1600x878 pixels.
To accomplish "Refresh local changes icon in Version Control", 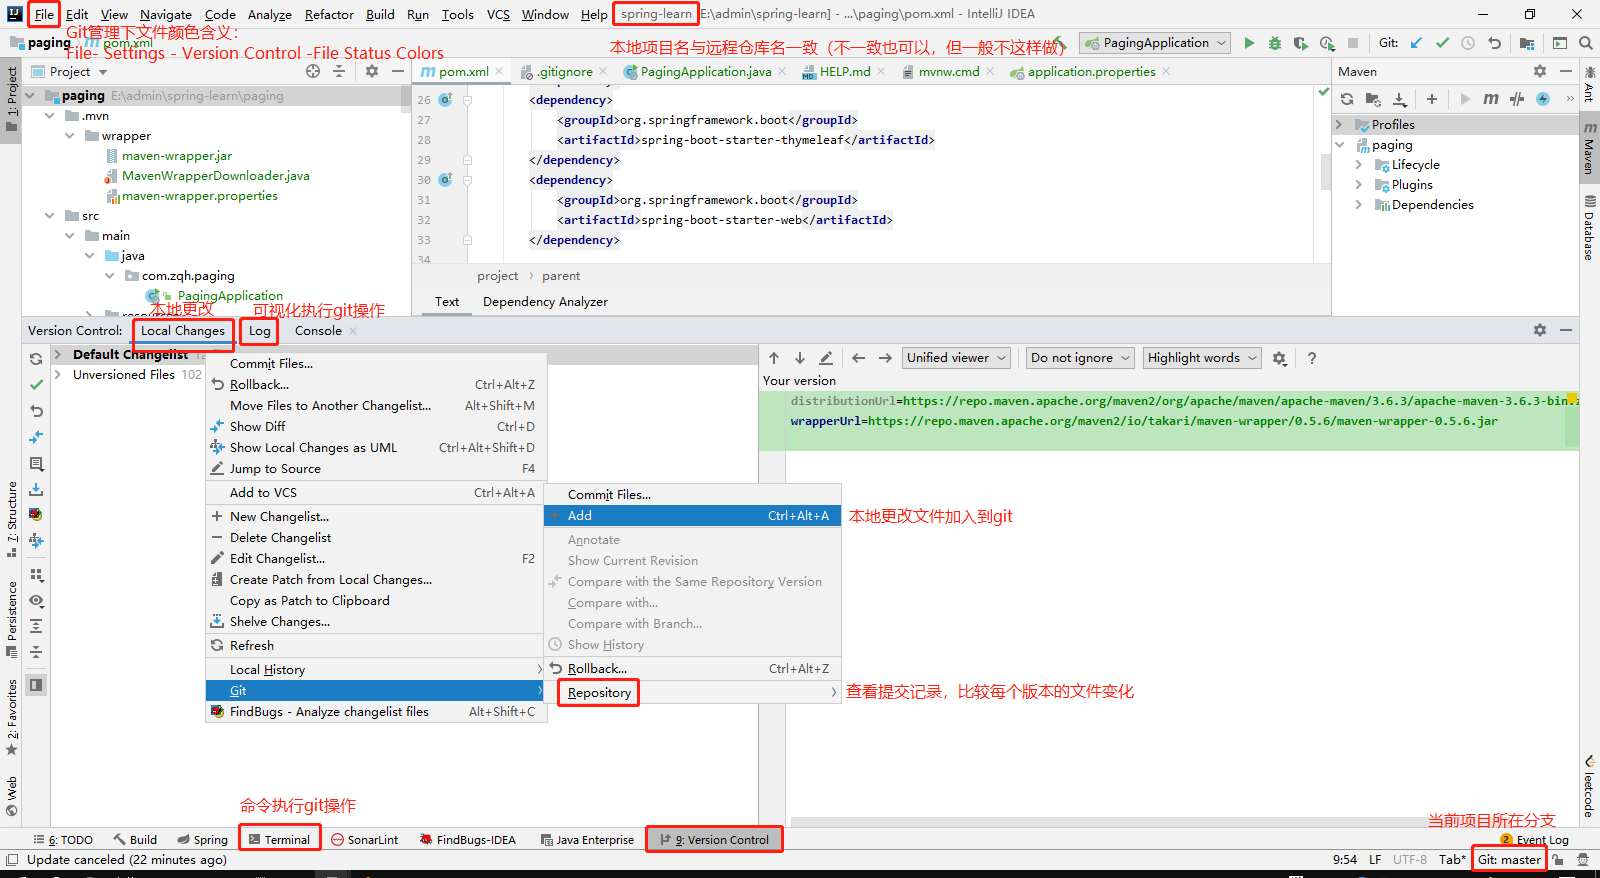I will [36, 358].
